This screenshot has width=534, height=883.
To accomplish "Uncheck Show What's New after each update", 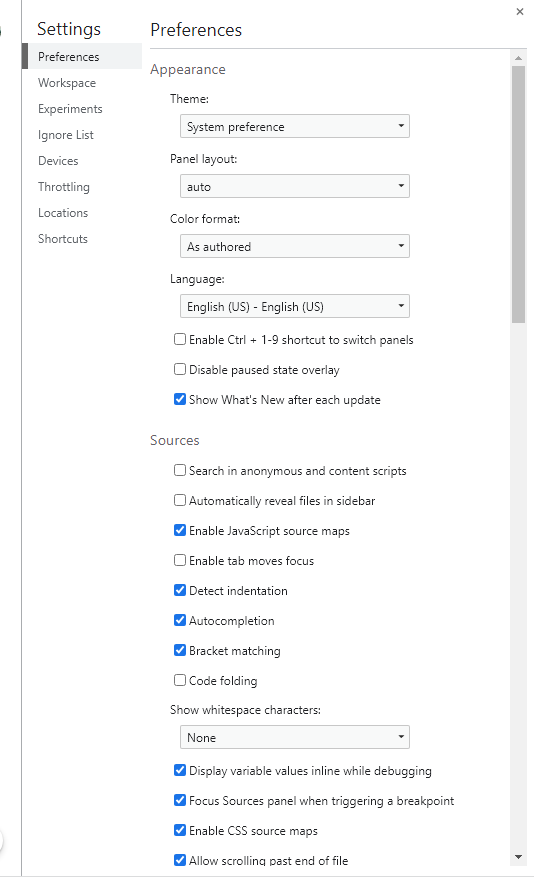I will [180, 399].
